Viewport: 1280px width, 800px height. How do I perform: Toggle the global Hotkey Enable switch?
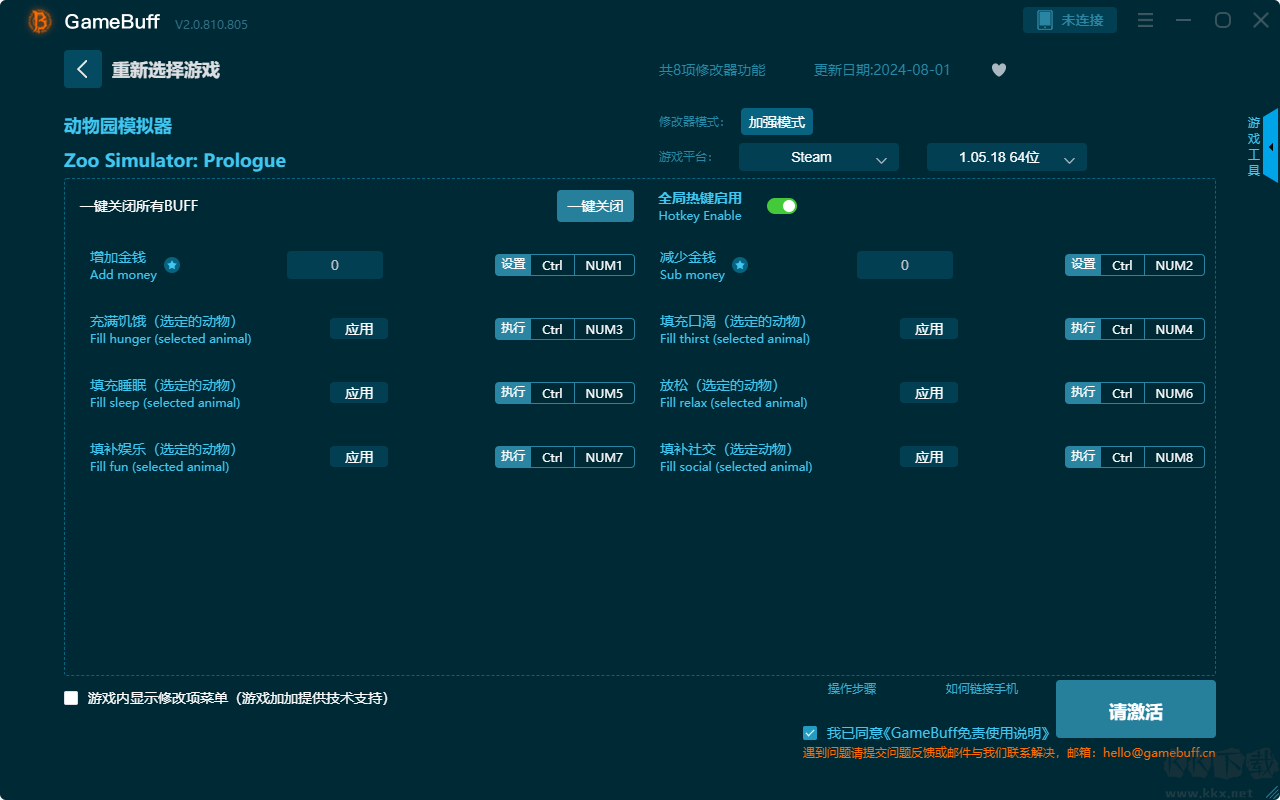(782, 206)
